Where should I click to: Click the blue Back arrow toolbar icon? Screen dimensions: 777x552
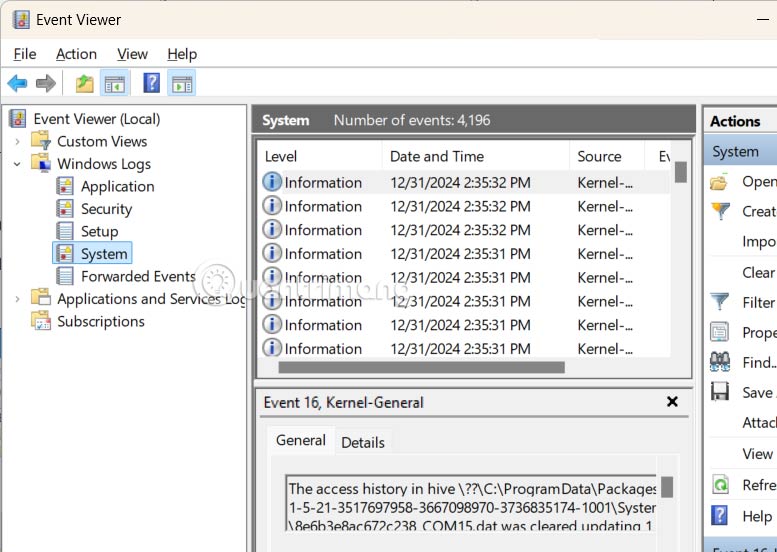click(x=17, y=83)
